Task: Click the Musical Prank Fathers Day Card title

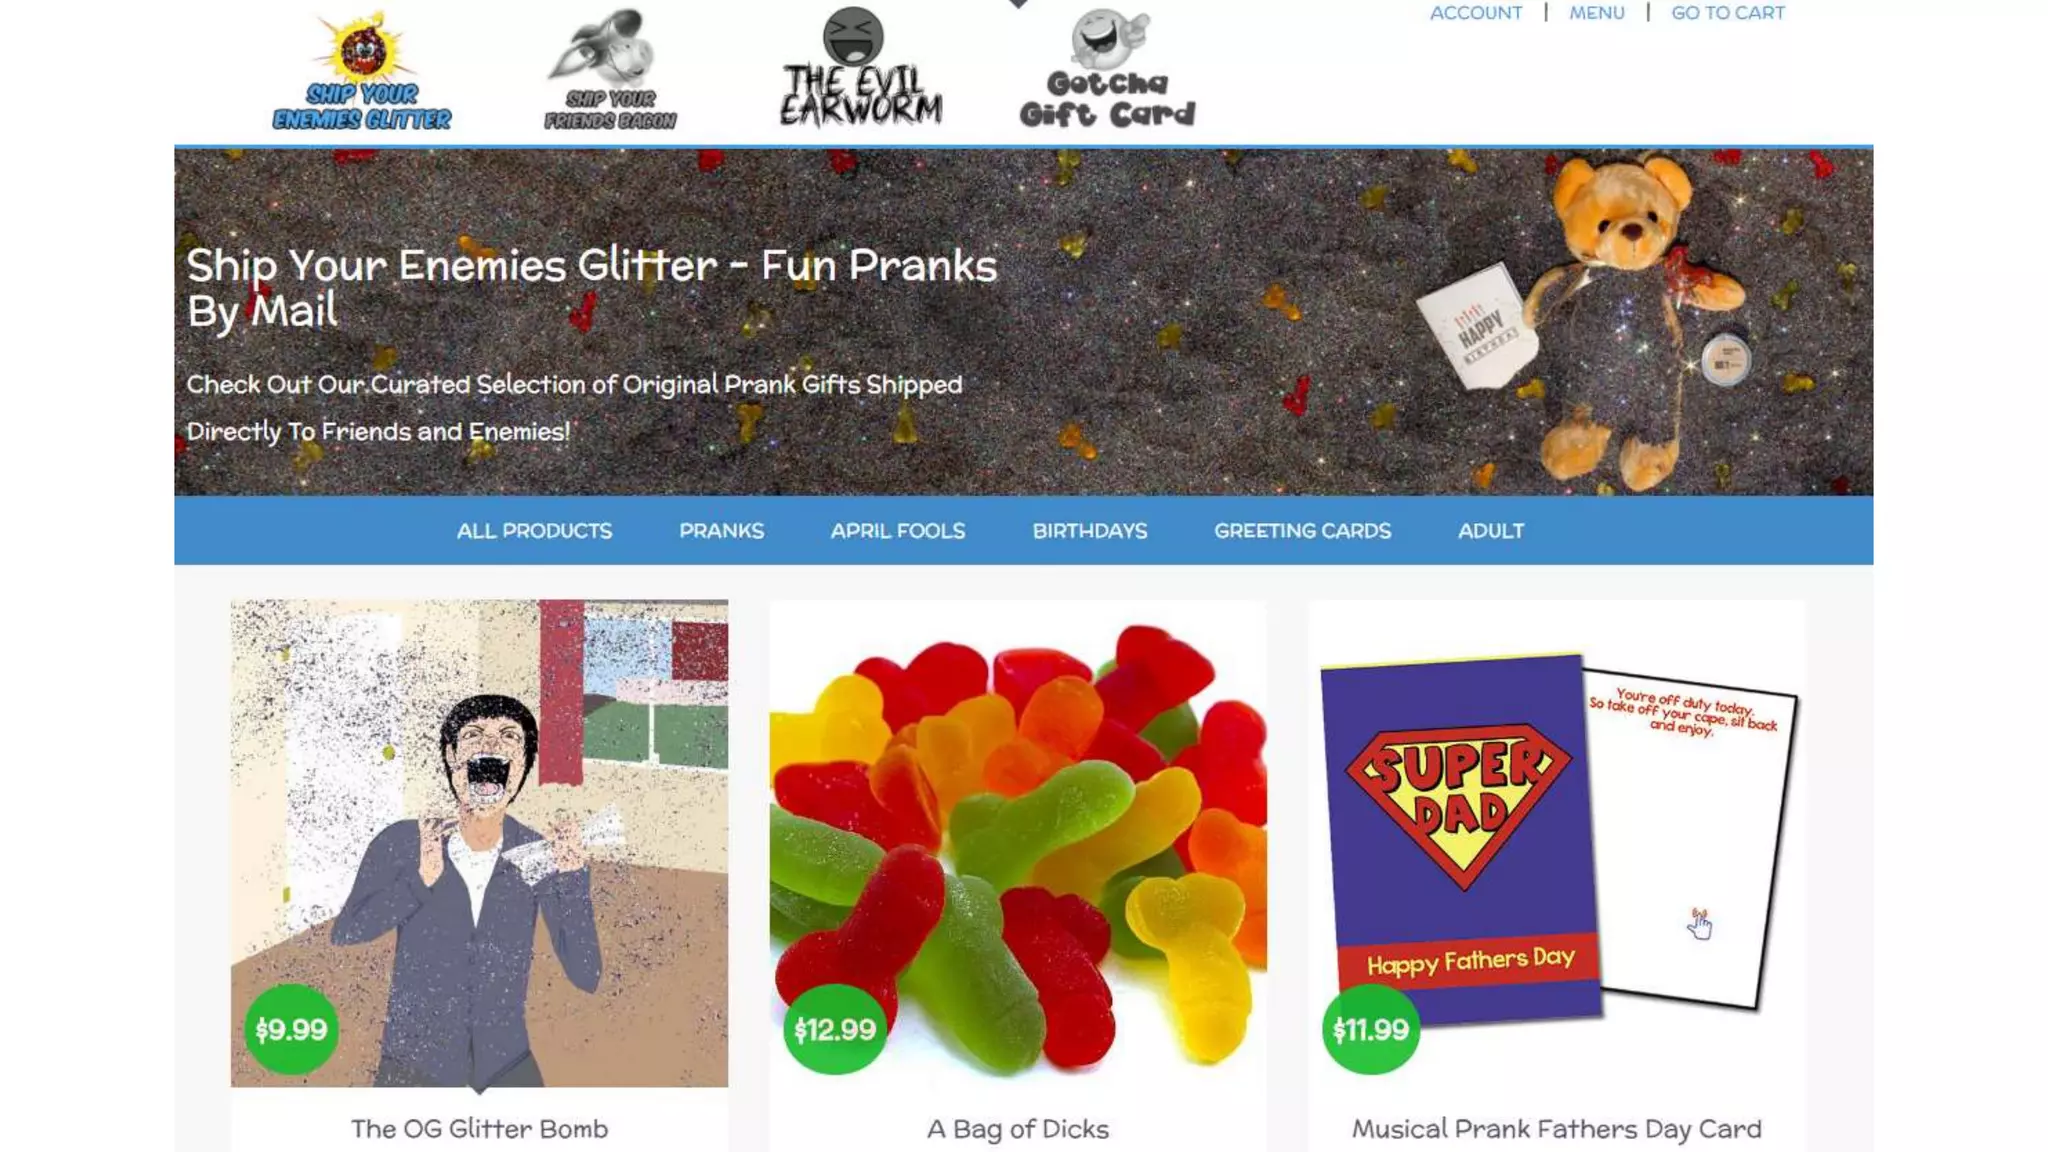Action: pos(1556,1129)
